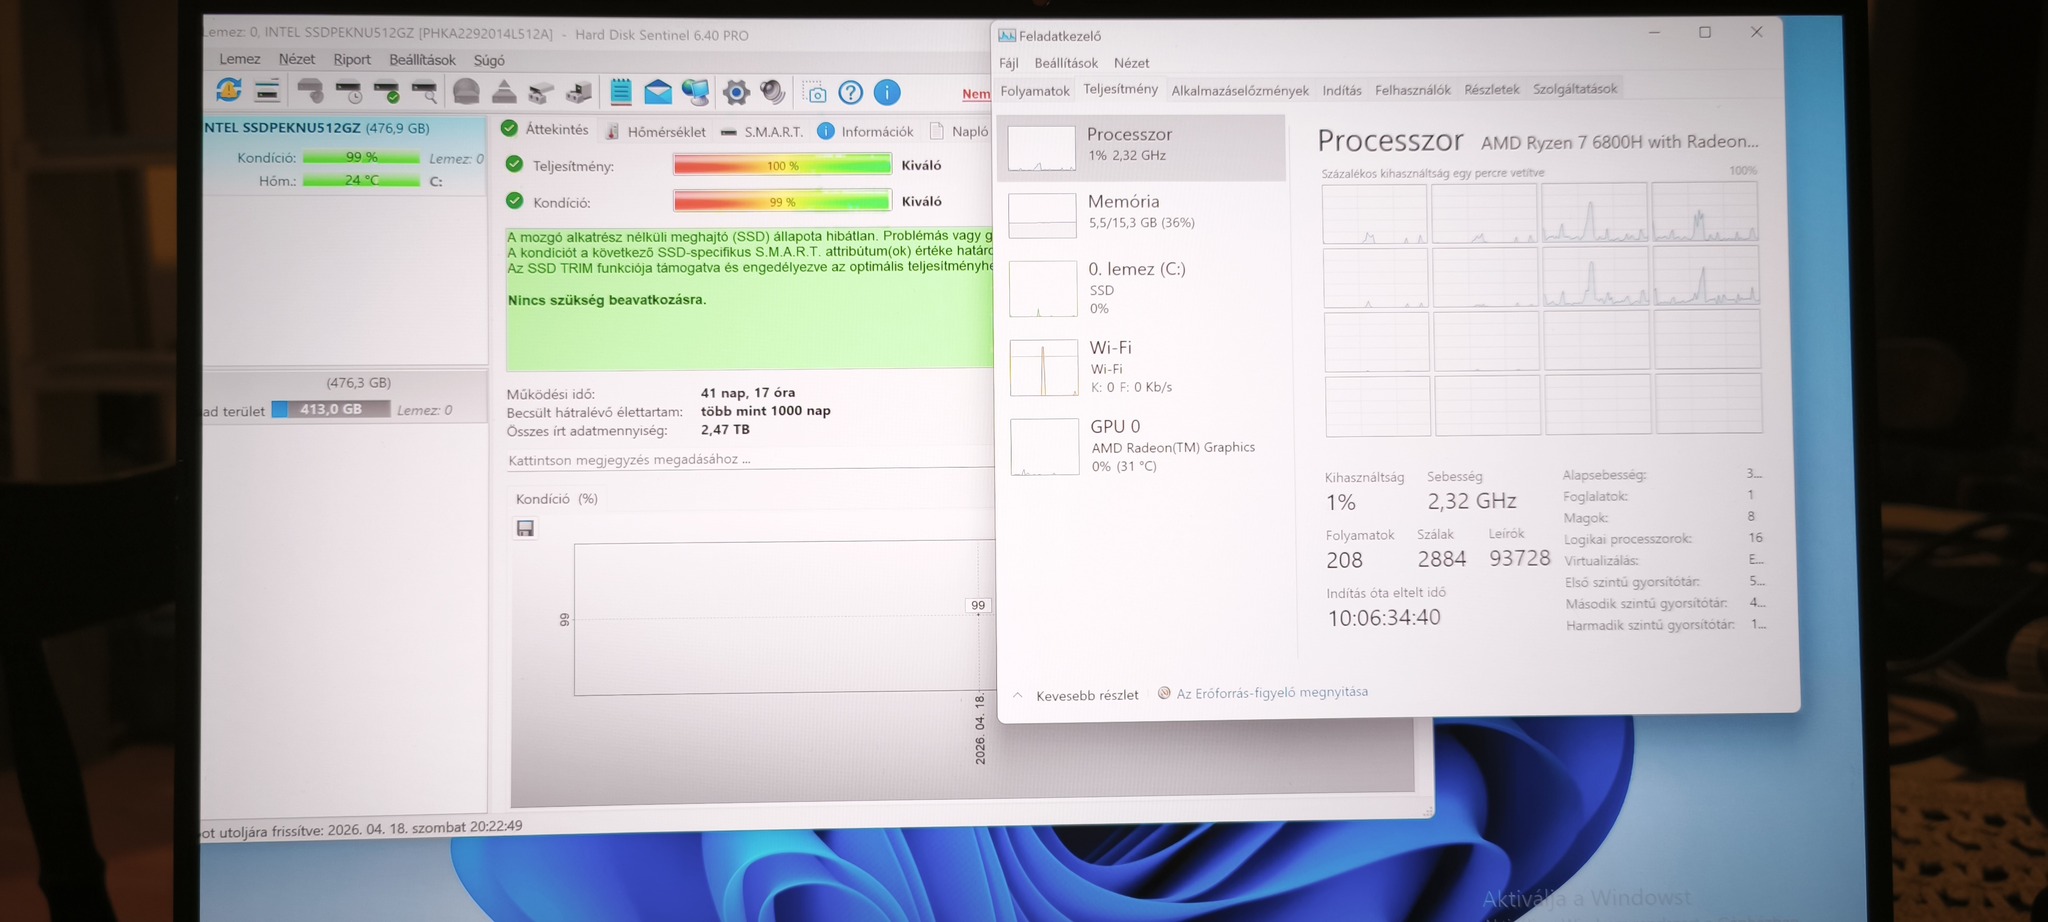Select 0. lemez (C:) in the performance list

point(1142,288)
